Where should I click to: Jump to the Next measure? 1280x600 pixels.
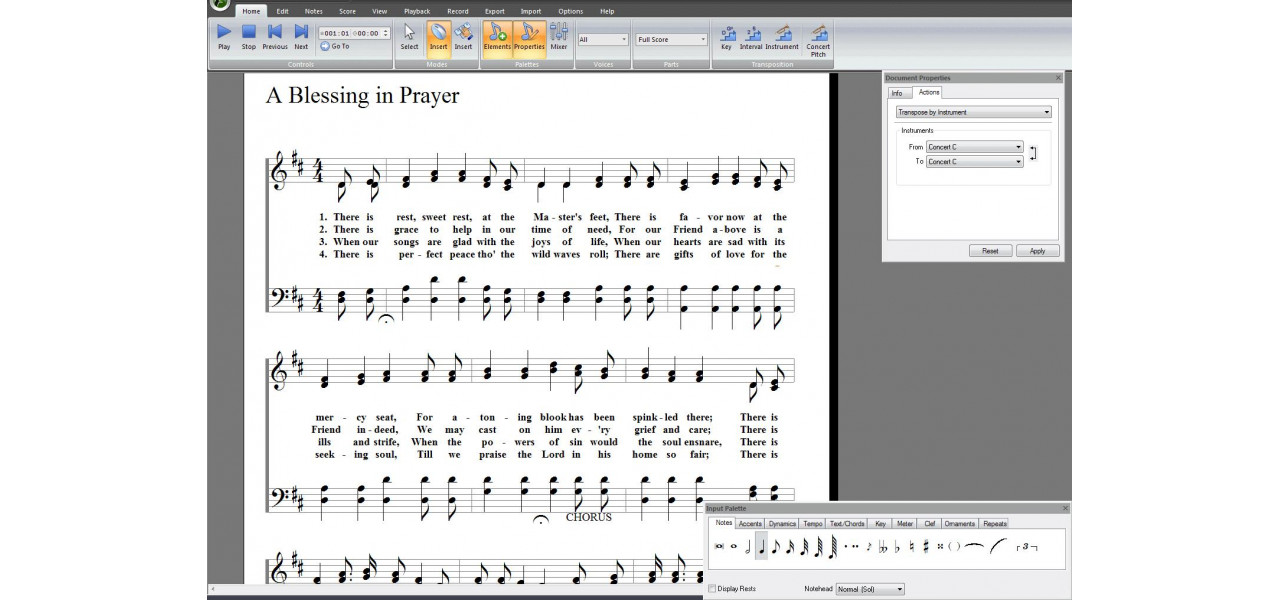tap(301, 36)
